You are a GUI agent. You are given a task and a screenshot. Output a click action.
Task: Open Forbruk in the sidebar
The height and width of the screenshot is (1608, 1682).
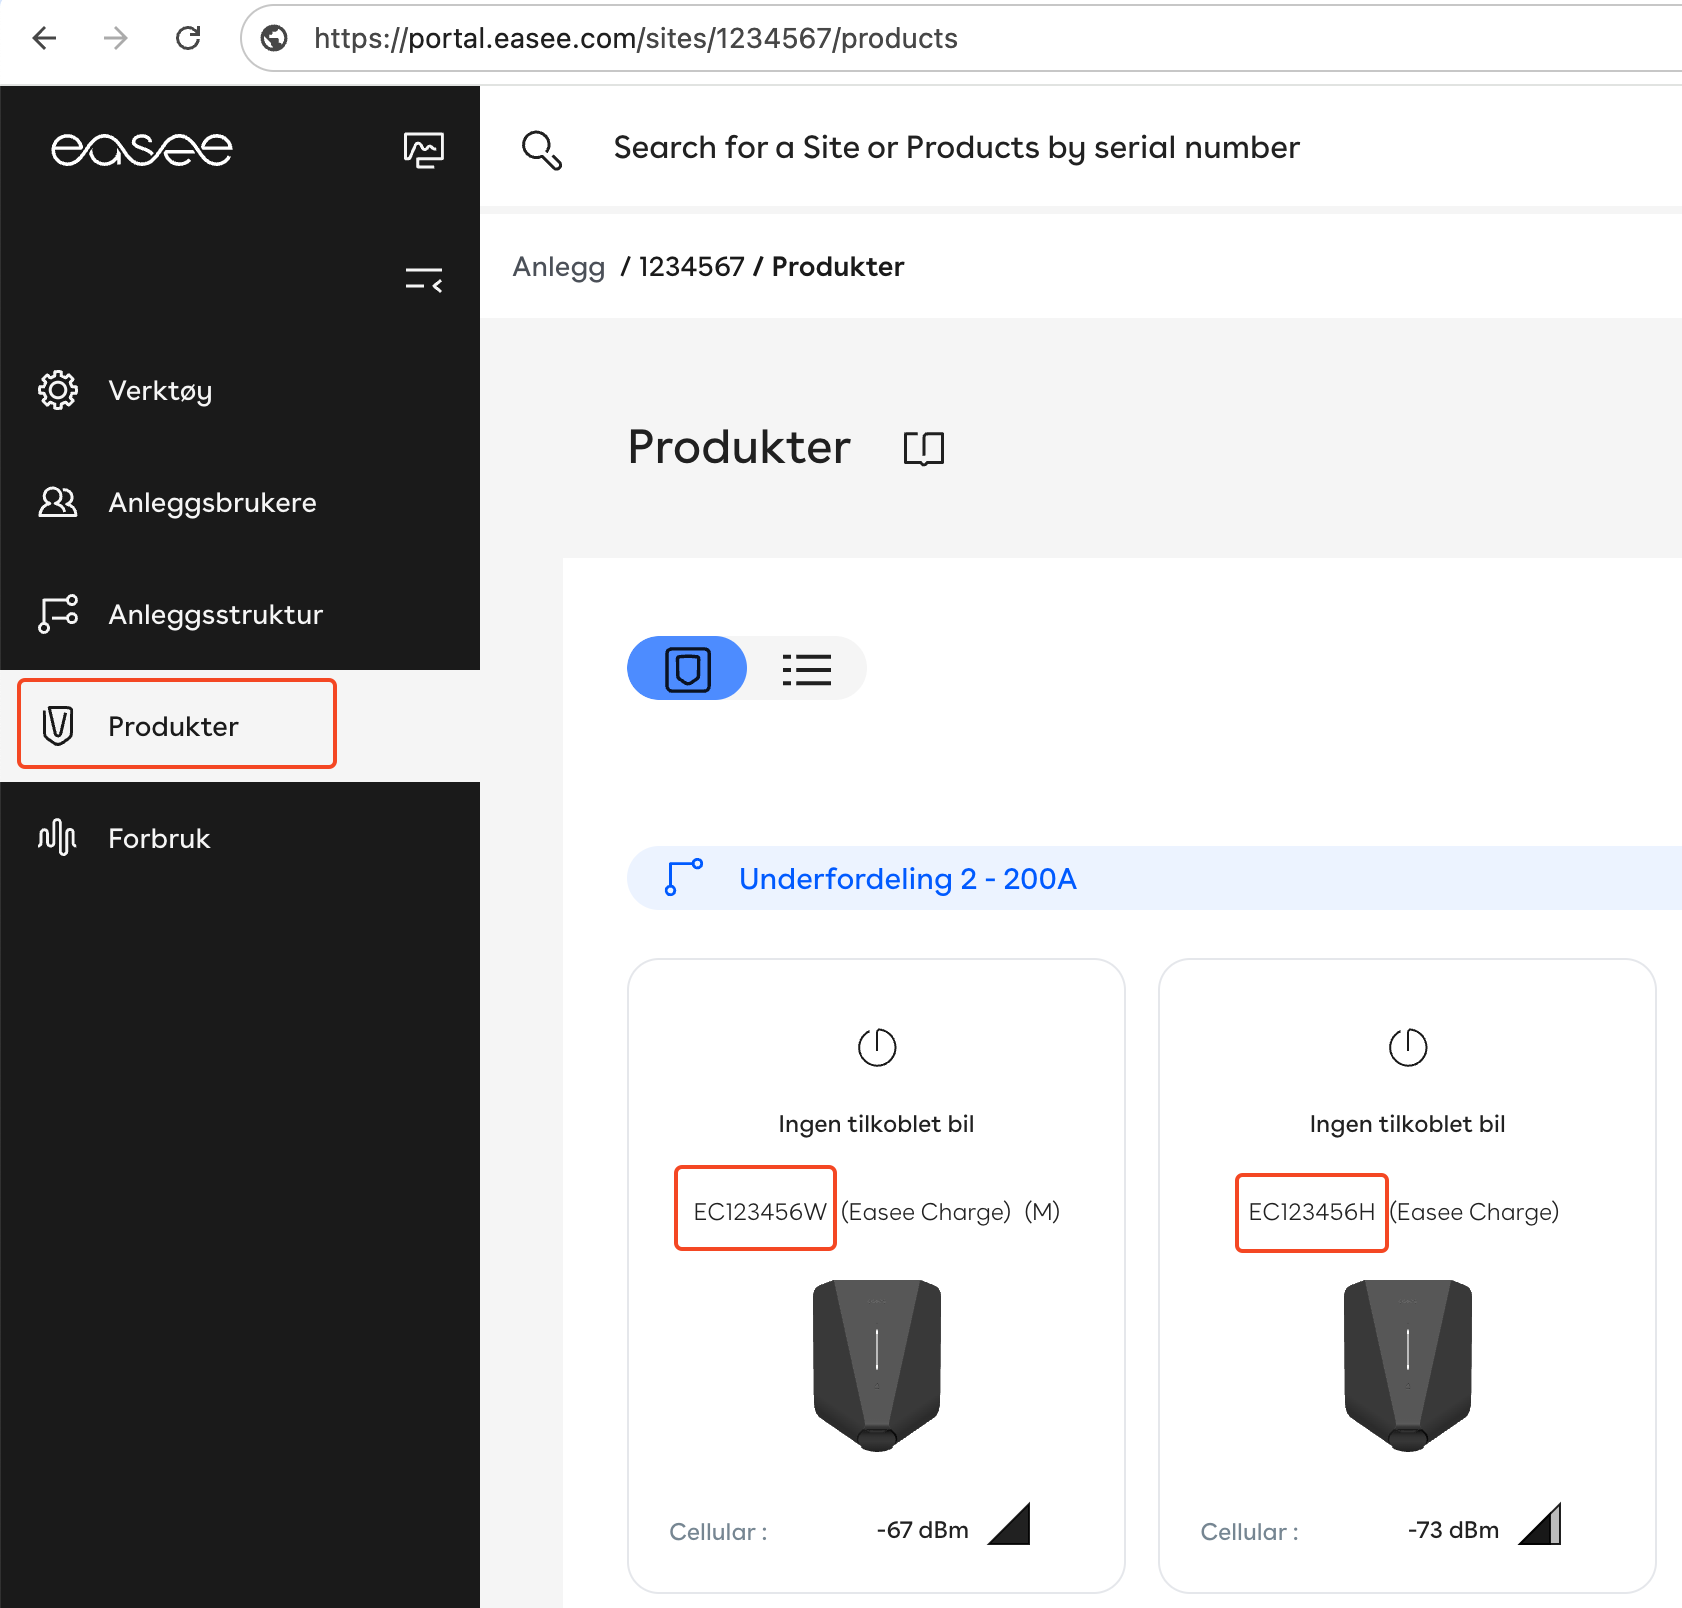pos(240,838)
